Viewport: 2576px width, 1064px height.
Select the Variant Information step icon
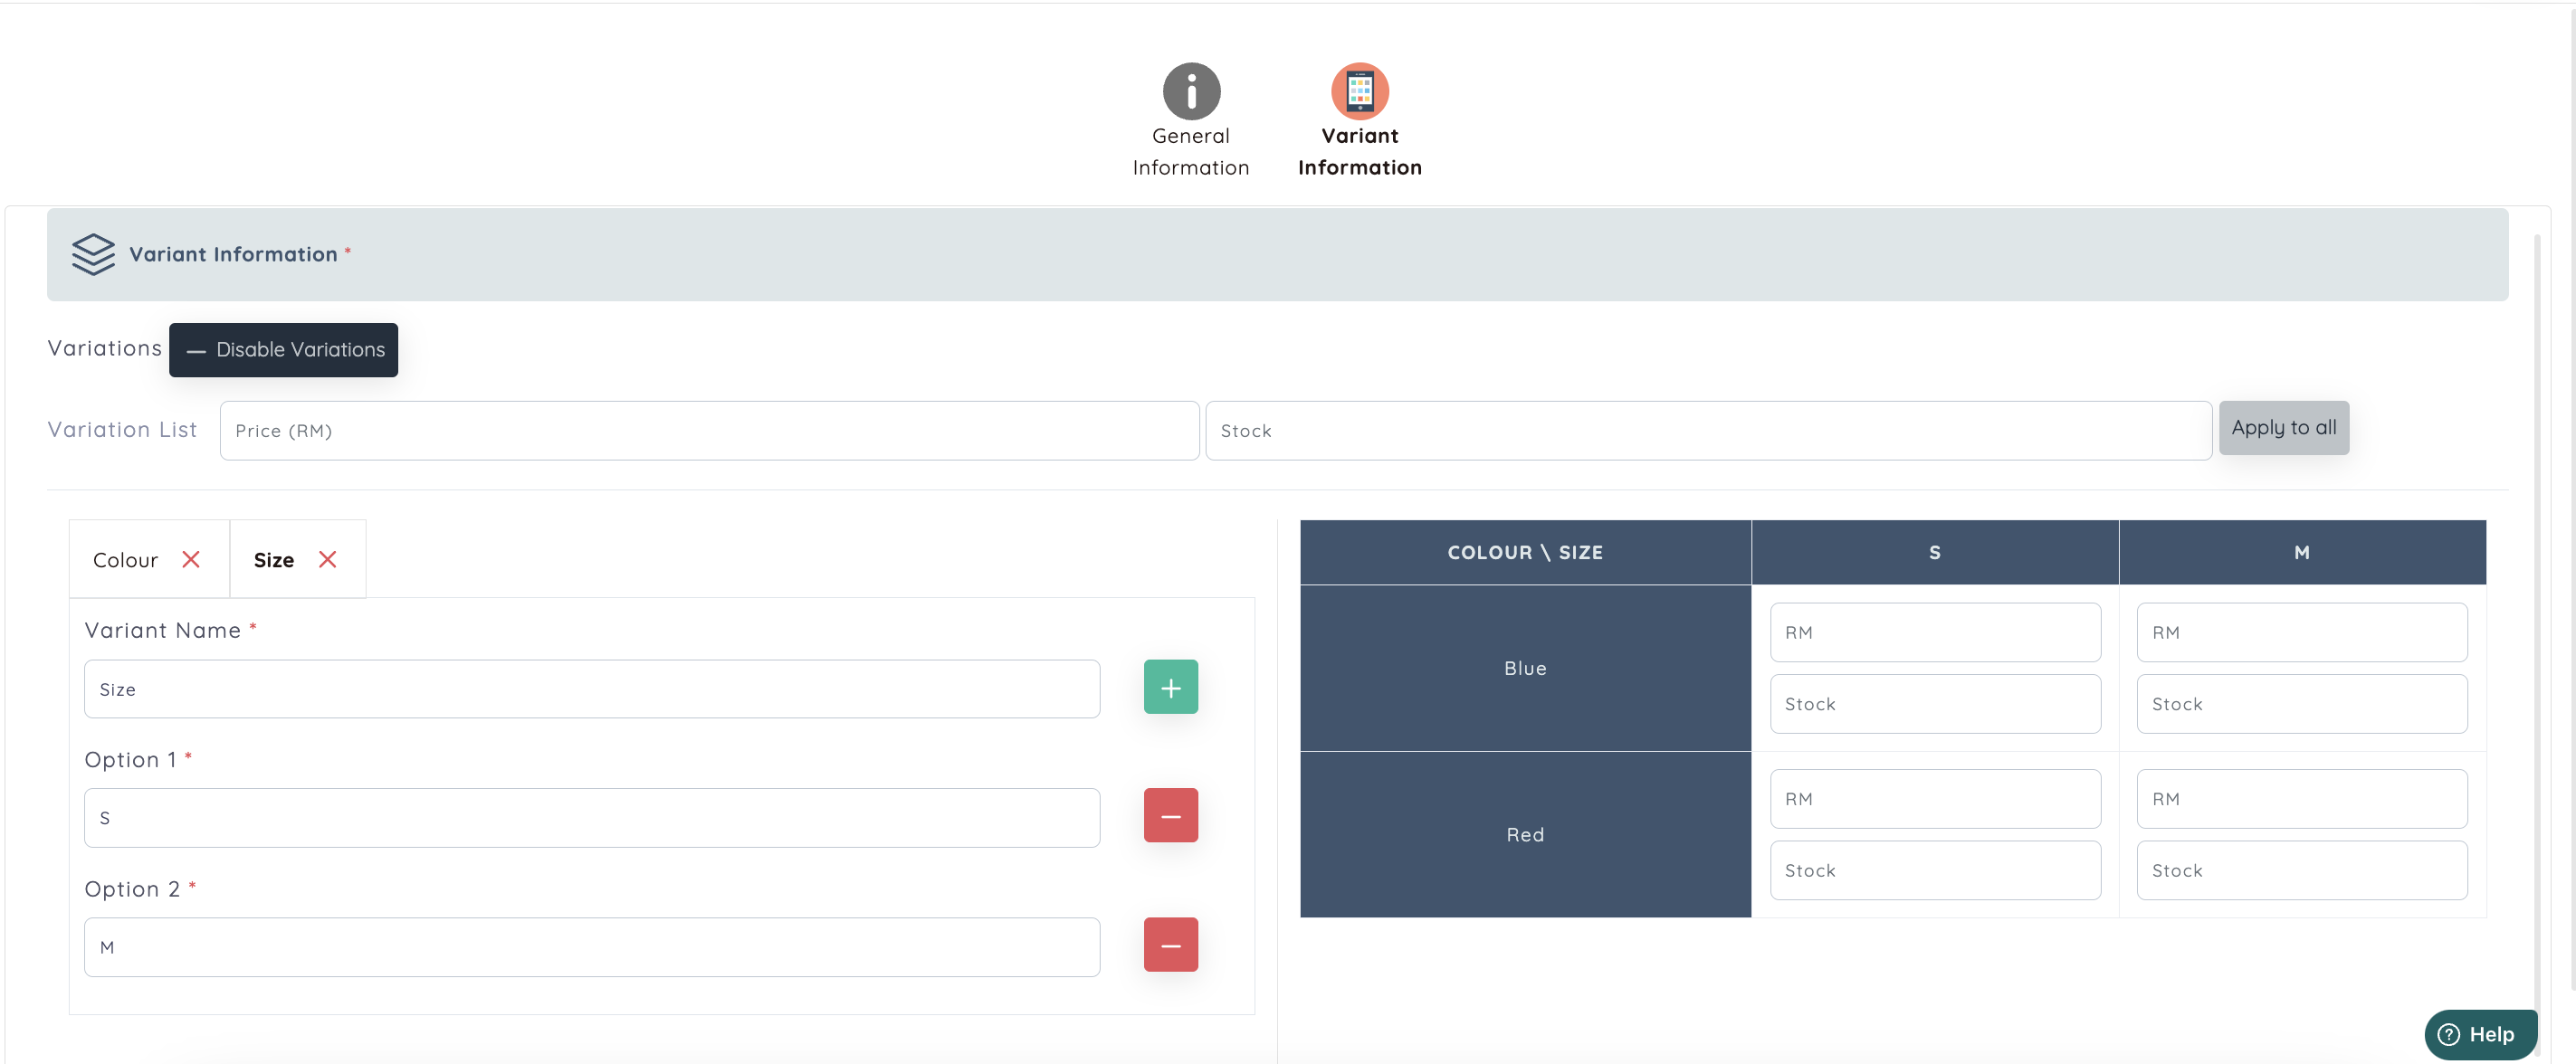click(1359, 92)
